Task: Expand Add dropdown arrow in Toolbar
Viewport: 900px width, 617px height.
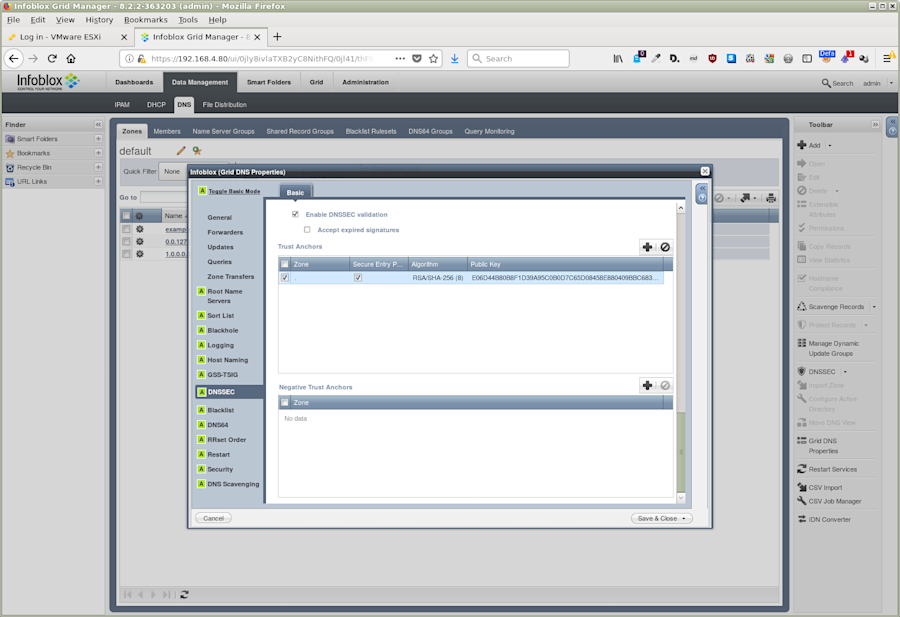Action: pyautogui.click(x=830, y=146)
